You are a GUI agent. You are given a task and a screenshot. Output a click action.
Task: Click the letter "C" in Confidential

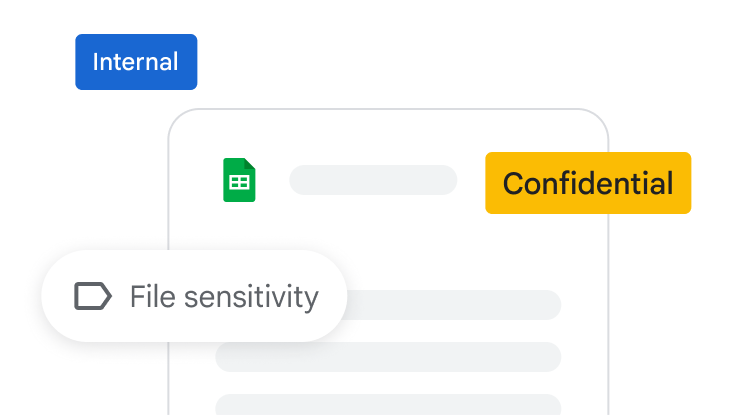(513, 184)
